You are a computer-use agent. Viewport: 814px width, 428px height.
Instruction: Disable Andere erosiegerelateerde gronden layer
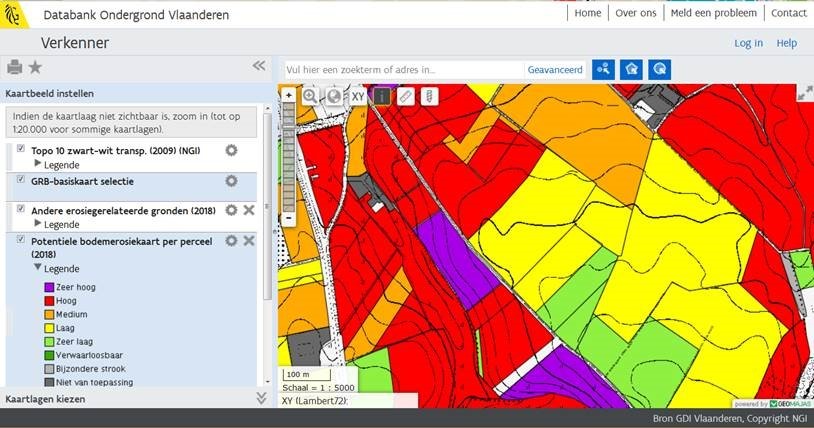click(x=21, y=209)
